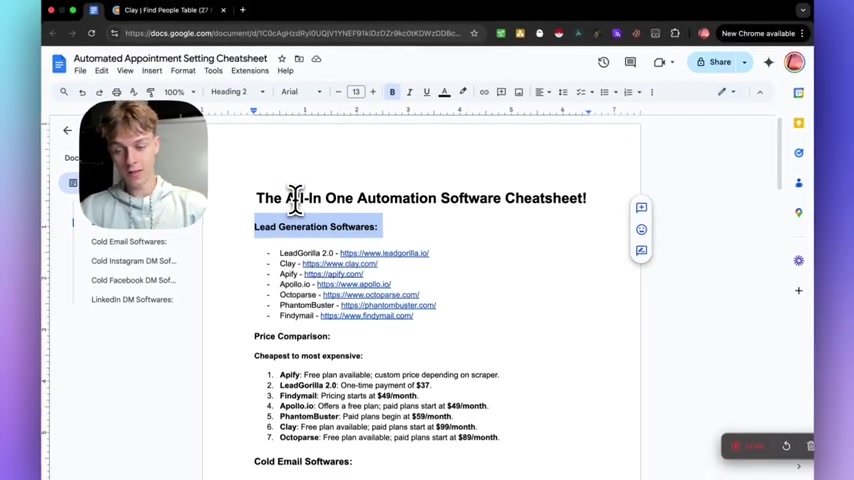The height and width of the screenshot is (480, 854).
Task: Open the Share options arrow
Action: 745,62
